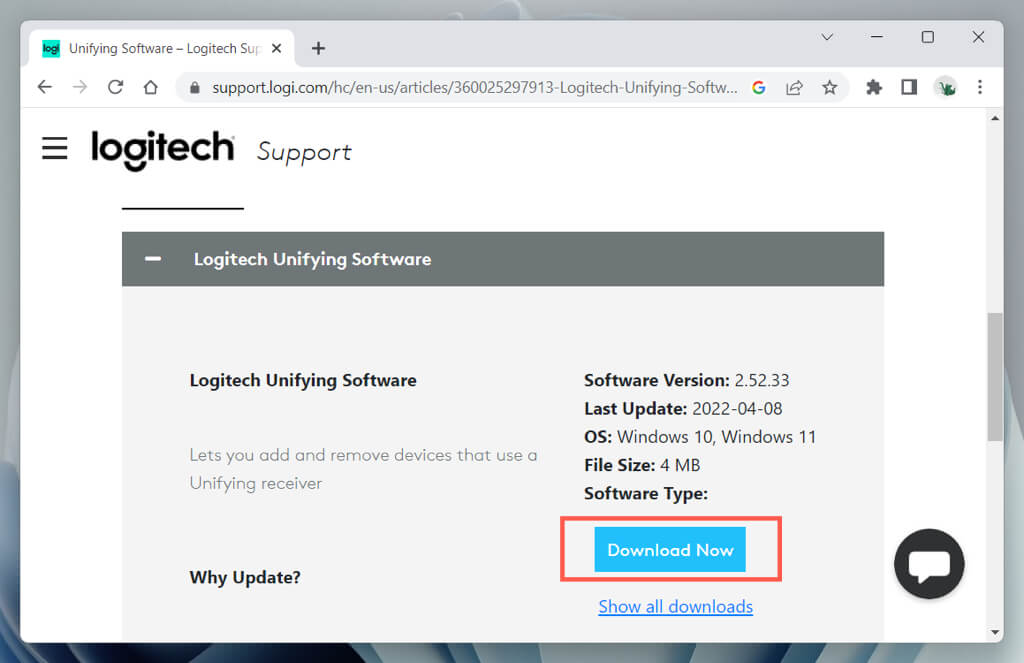Click the Download Now button
Image resolution: width=1024 pixels, height=663 pixels.
point(670,550)
